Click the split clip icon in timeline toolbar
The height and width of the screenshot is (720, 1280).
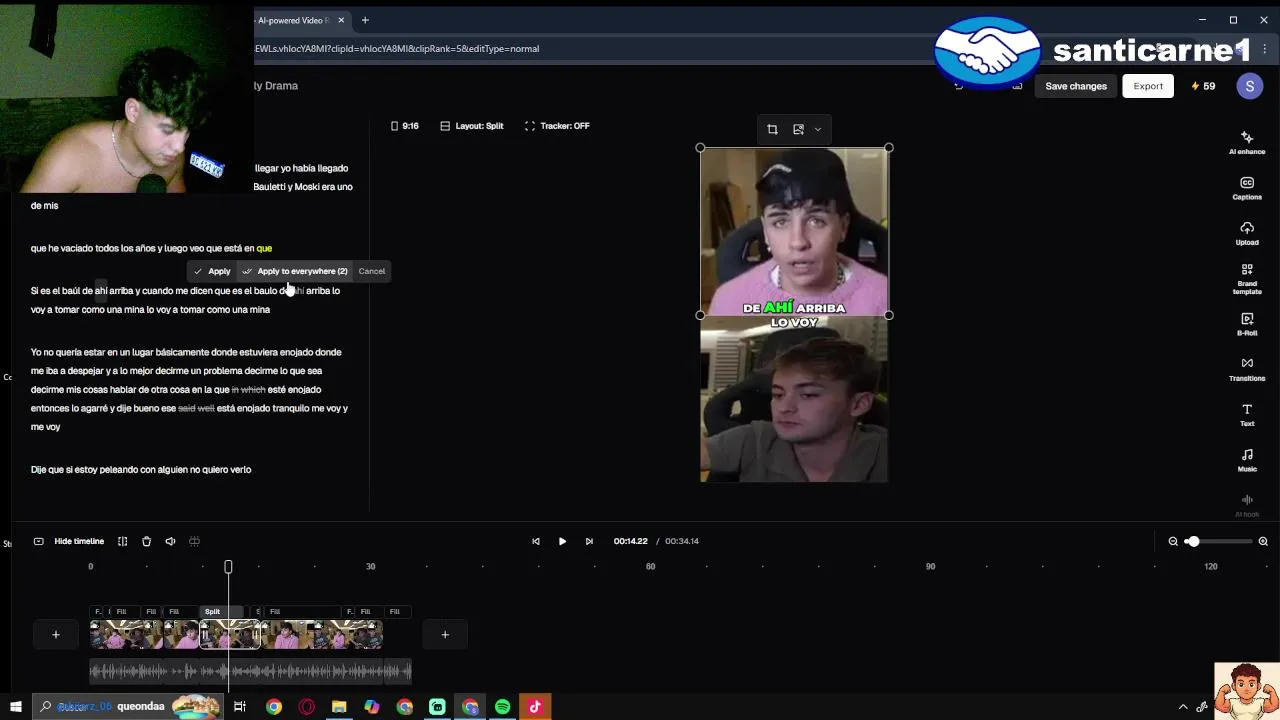[x=122, y=541]
